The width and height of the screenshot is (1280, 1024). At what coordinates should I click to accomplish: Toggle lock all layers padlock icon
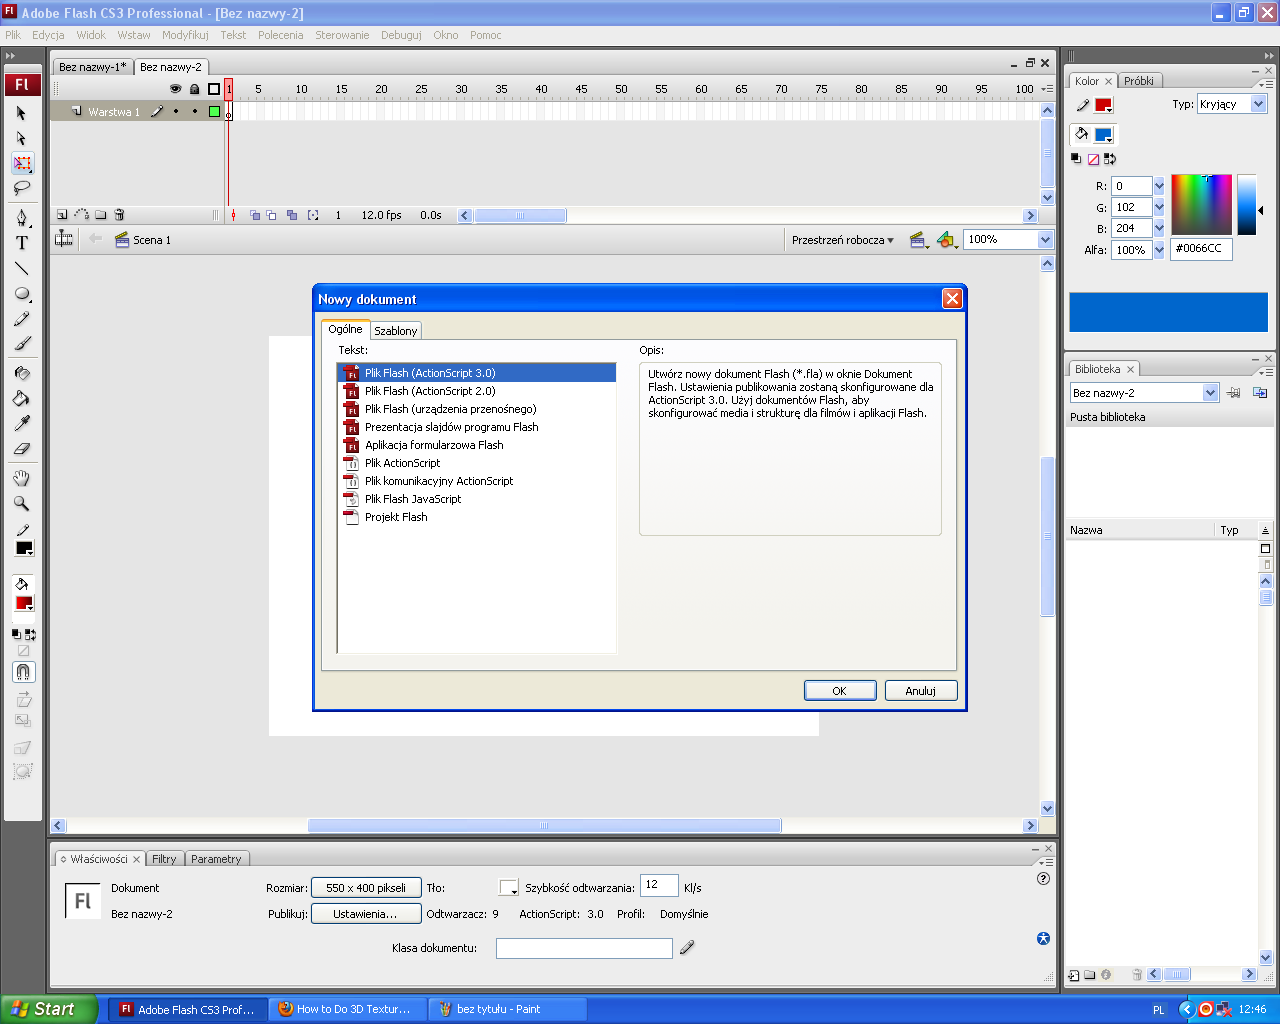195,89
